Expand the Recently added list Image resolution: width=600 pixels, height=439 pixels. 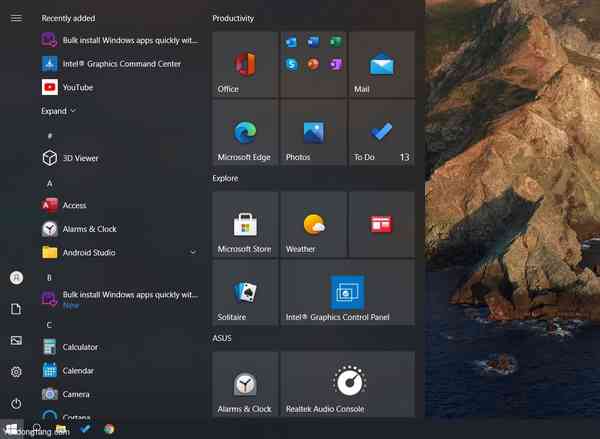[58, 111]
